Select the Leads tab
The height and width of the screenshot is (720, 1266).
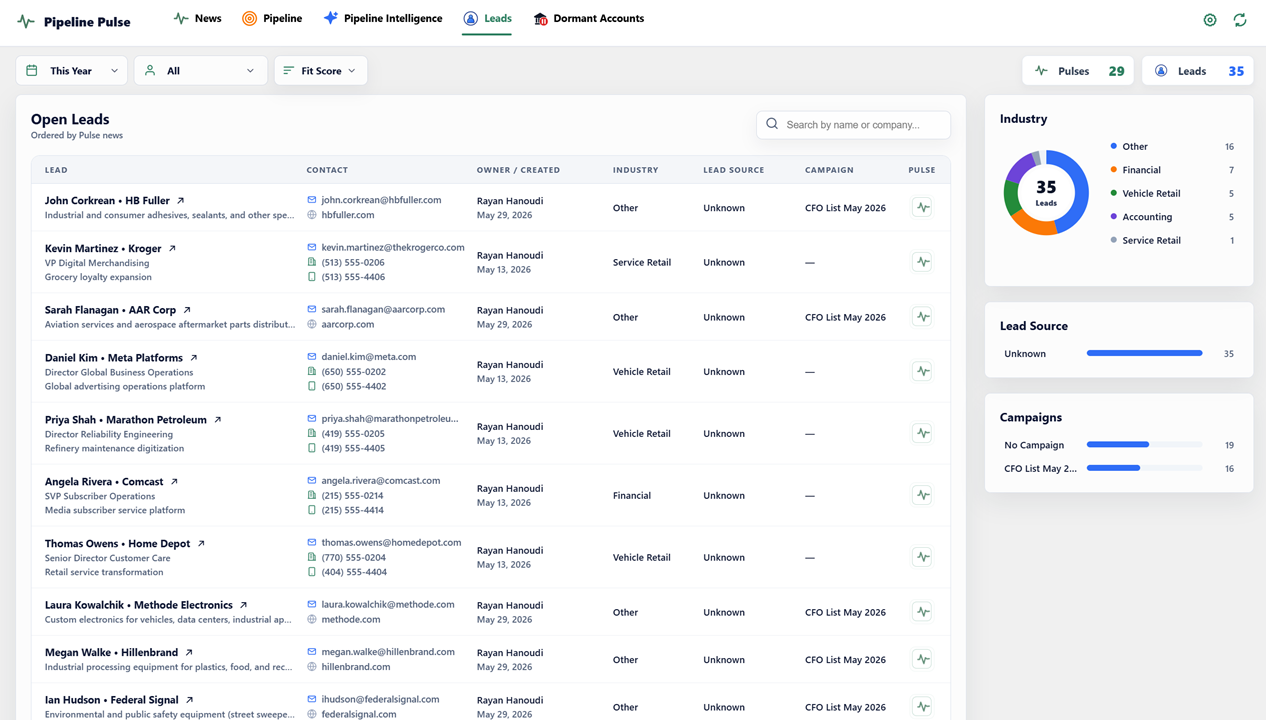click(487, 18)
